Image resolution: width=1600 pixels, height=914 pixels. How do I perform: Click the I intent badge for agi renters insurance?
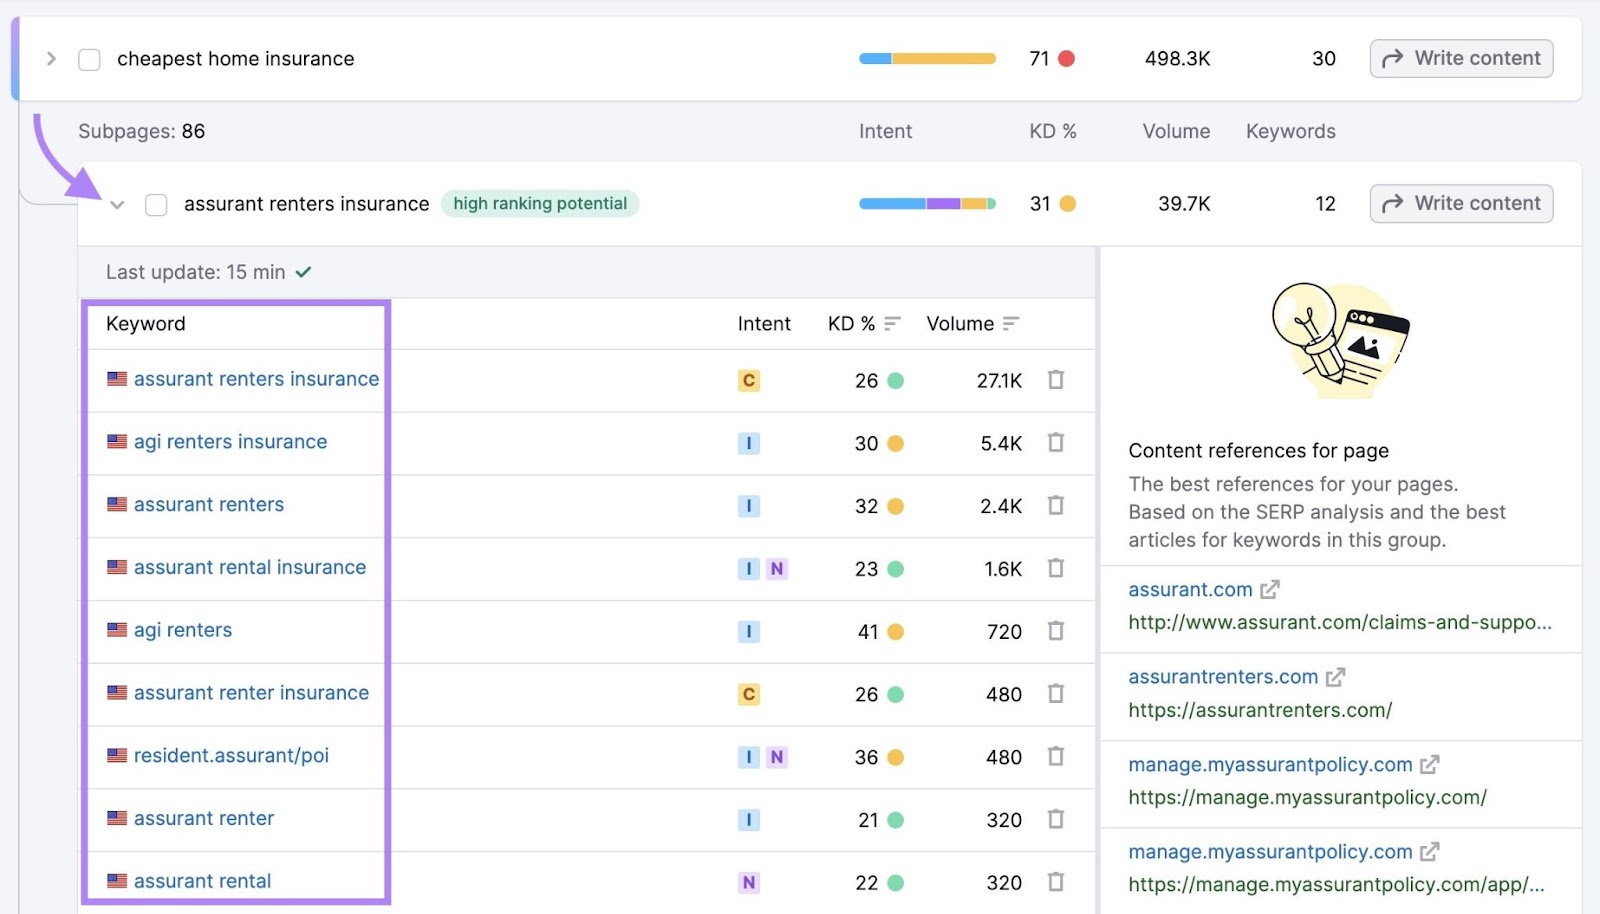[x=749, y=443]
